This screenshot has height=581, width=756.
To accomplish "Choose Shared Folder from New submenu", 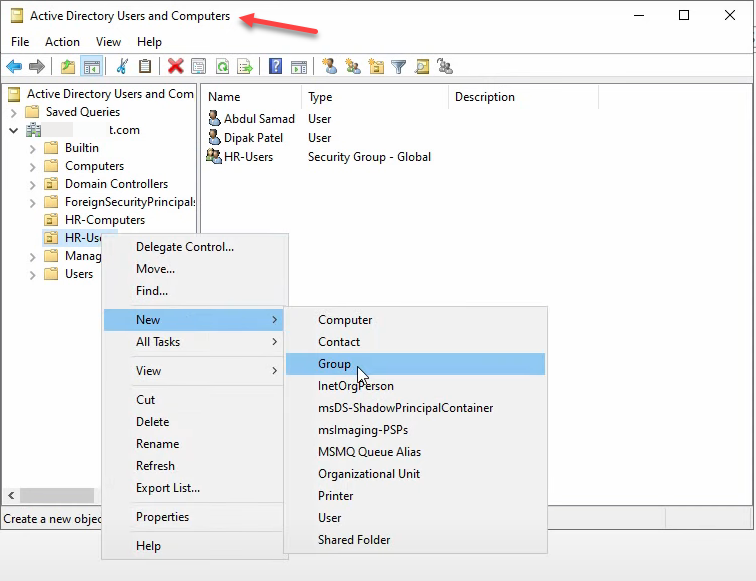I will [416, 540].
